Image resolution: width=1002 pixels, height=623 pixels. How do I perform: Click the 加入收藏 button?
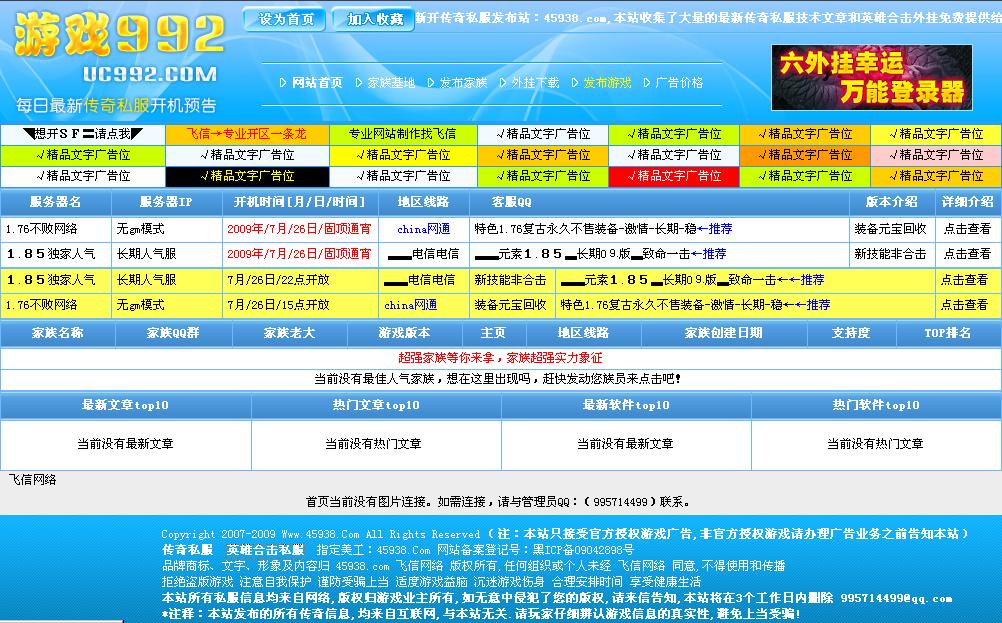pos(371,18)
